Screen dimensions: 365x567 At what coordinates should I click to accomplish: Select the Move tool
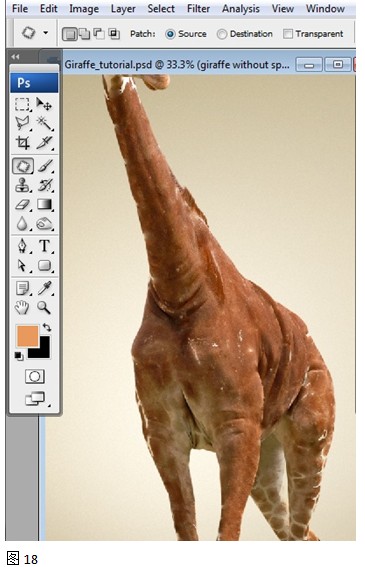[x=44, y=104]
